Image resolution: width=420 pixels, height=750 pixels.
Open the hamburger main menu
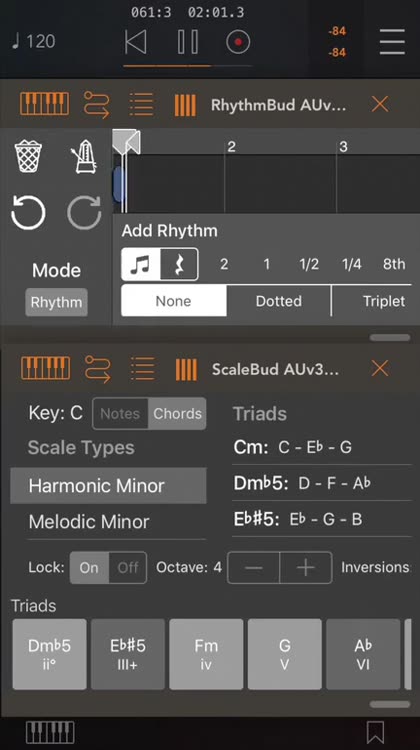tap(392, 42)
